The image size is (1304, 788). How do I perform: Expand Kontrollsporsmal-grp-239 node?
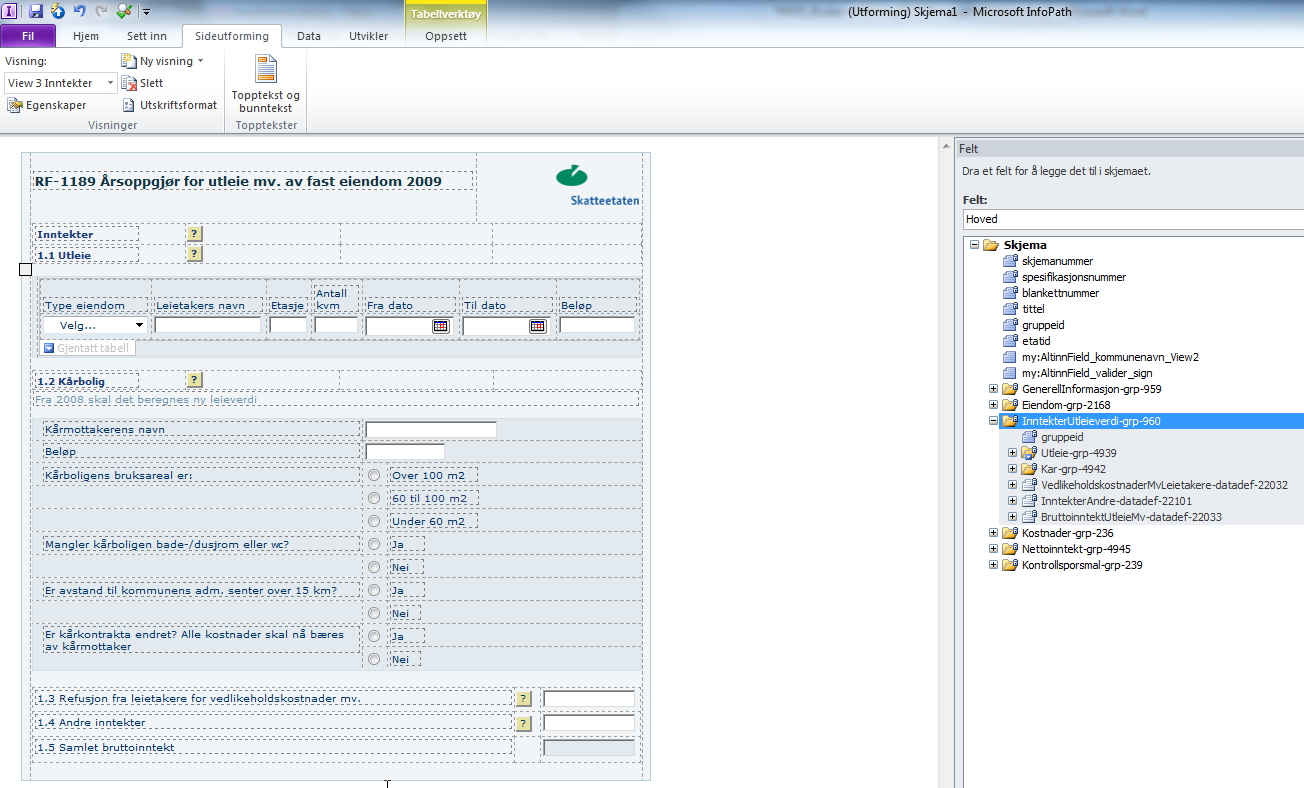[993, 565]
